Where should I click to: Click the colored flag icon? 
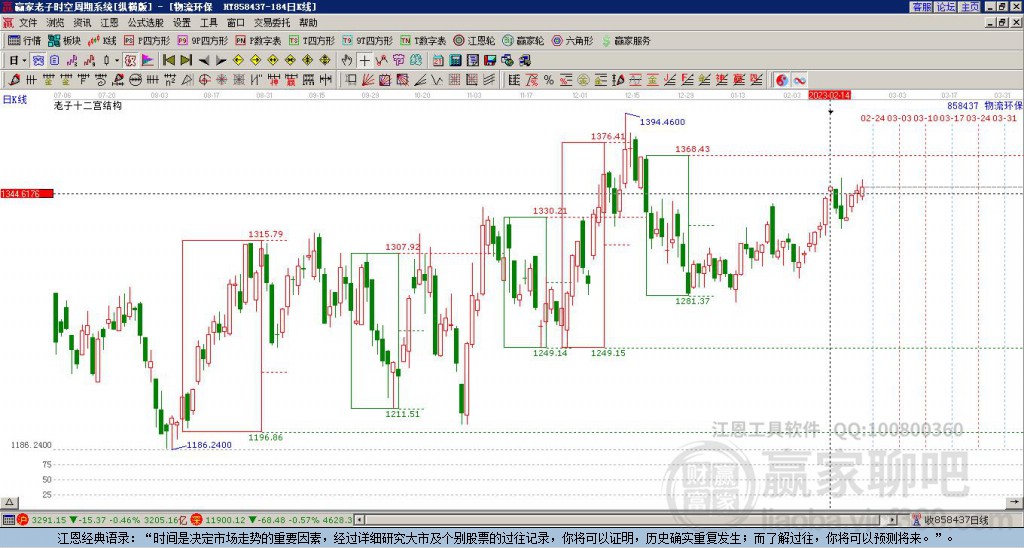click(x=148, y=60)
